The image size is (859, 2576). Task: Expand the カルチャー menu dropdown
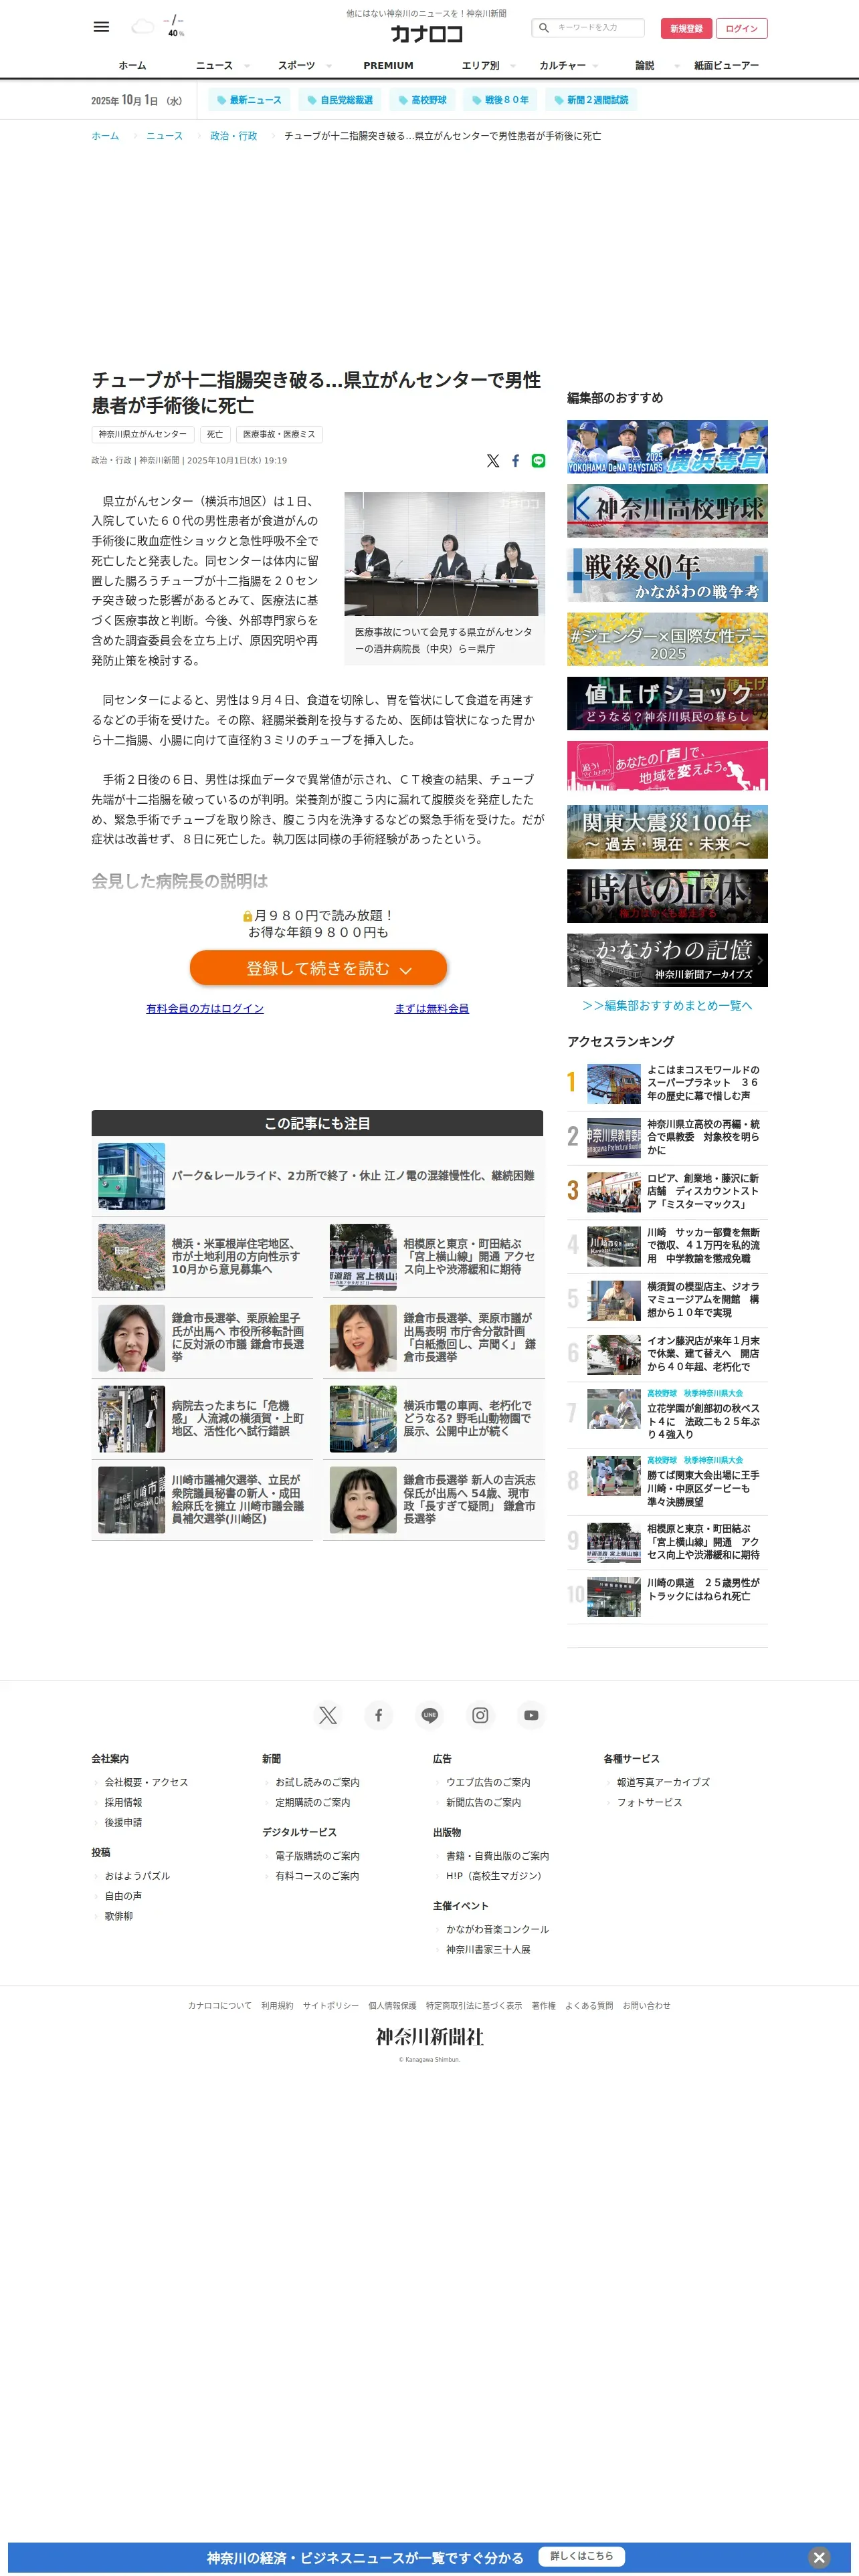[596, 66]
